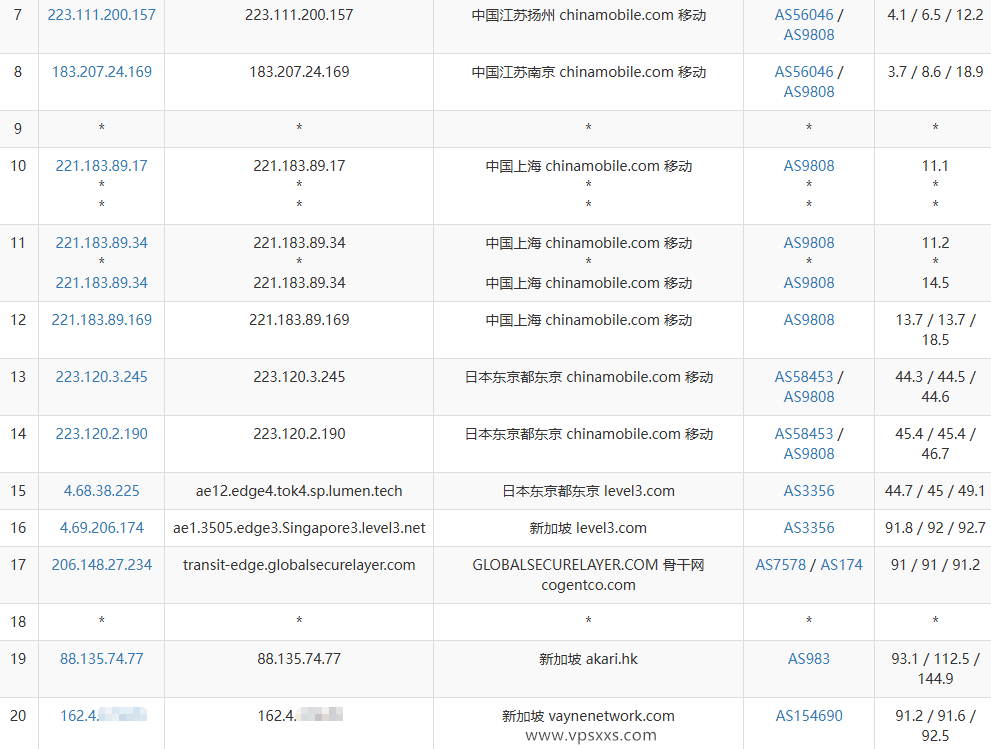Open the blurred 162.4 IP link in hop 20
Image resolution: width=991 pixels, height=749 pixels.
[x=103, y=716]
